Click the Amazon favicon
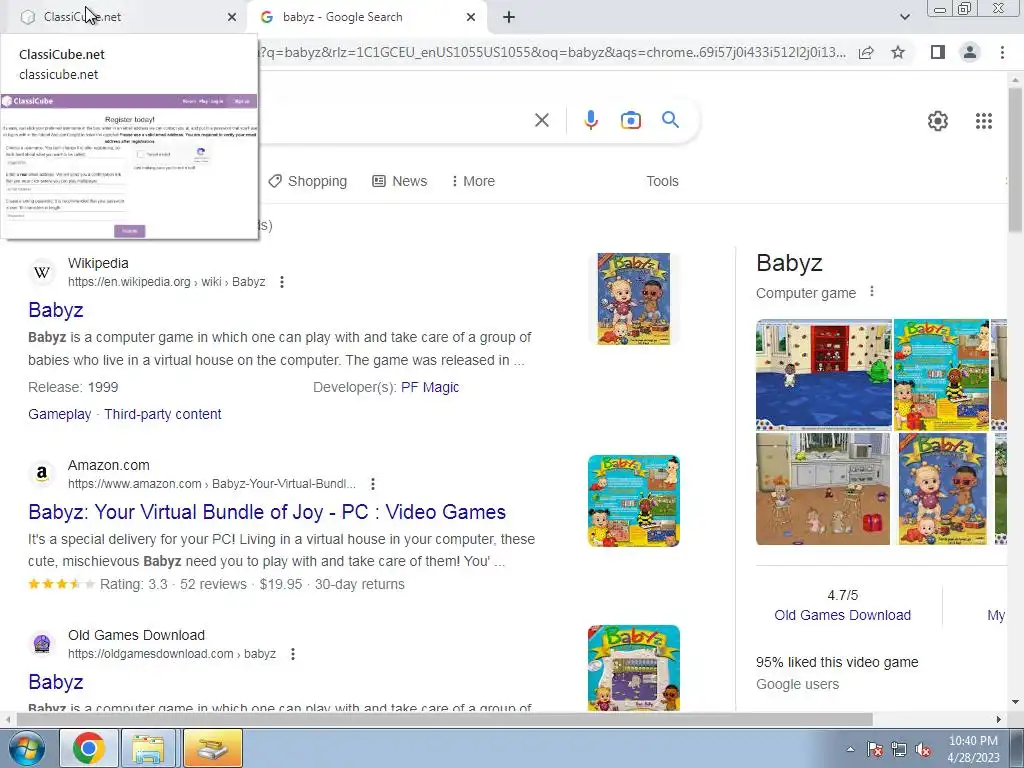The image size is (1024, 768). point(42,474)
